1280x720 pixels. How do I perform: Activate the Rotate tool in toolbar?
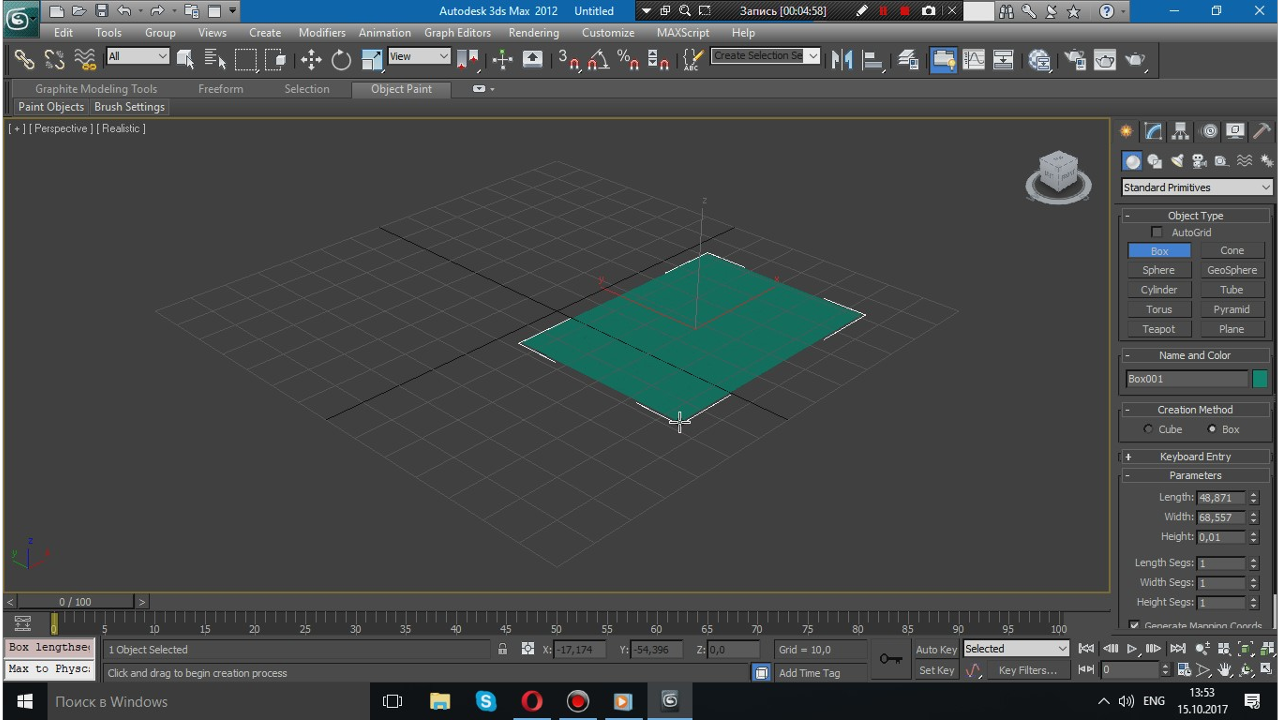tap(341, 60)
